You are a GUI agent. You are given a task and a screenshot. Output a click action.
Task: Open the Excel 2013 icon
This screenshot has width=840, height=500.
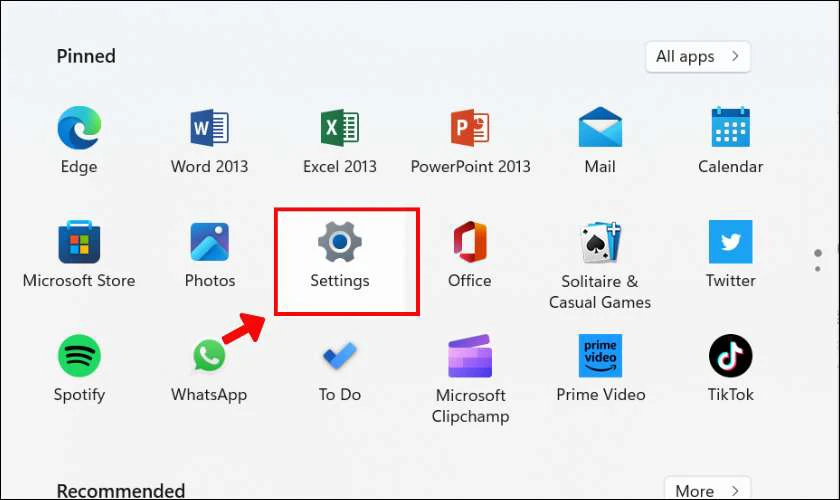coord(340,128)
